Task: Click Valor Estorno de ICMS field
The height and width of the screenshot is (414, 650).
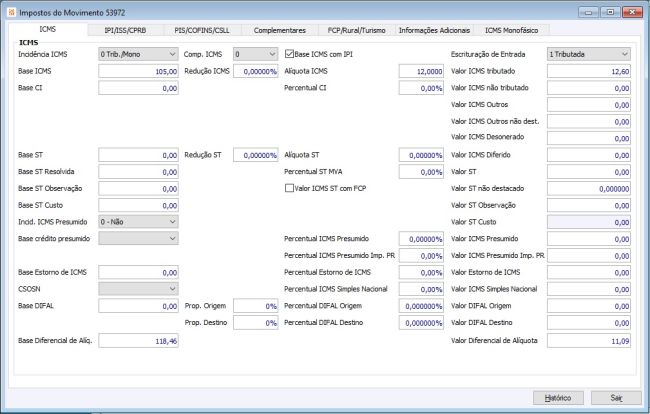Action: pos(589,272)
